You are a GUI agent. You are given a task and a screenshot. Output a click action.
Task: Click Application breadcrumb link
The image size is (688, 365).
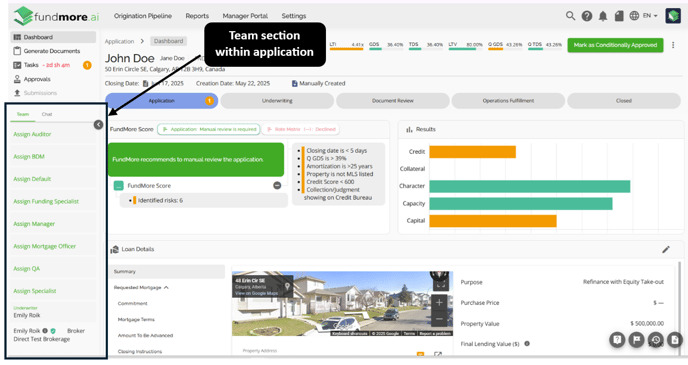(x=119, y=41)
